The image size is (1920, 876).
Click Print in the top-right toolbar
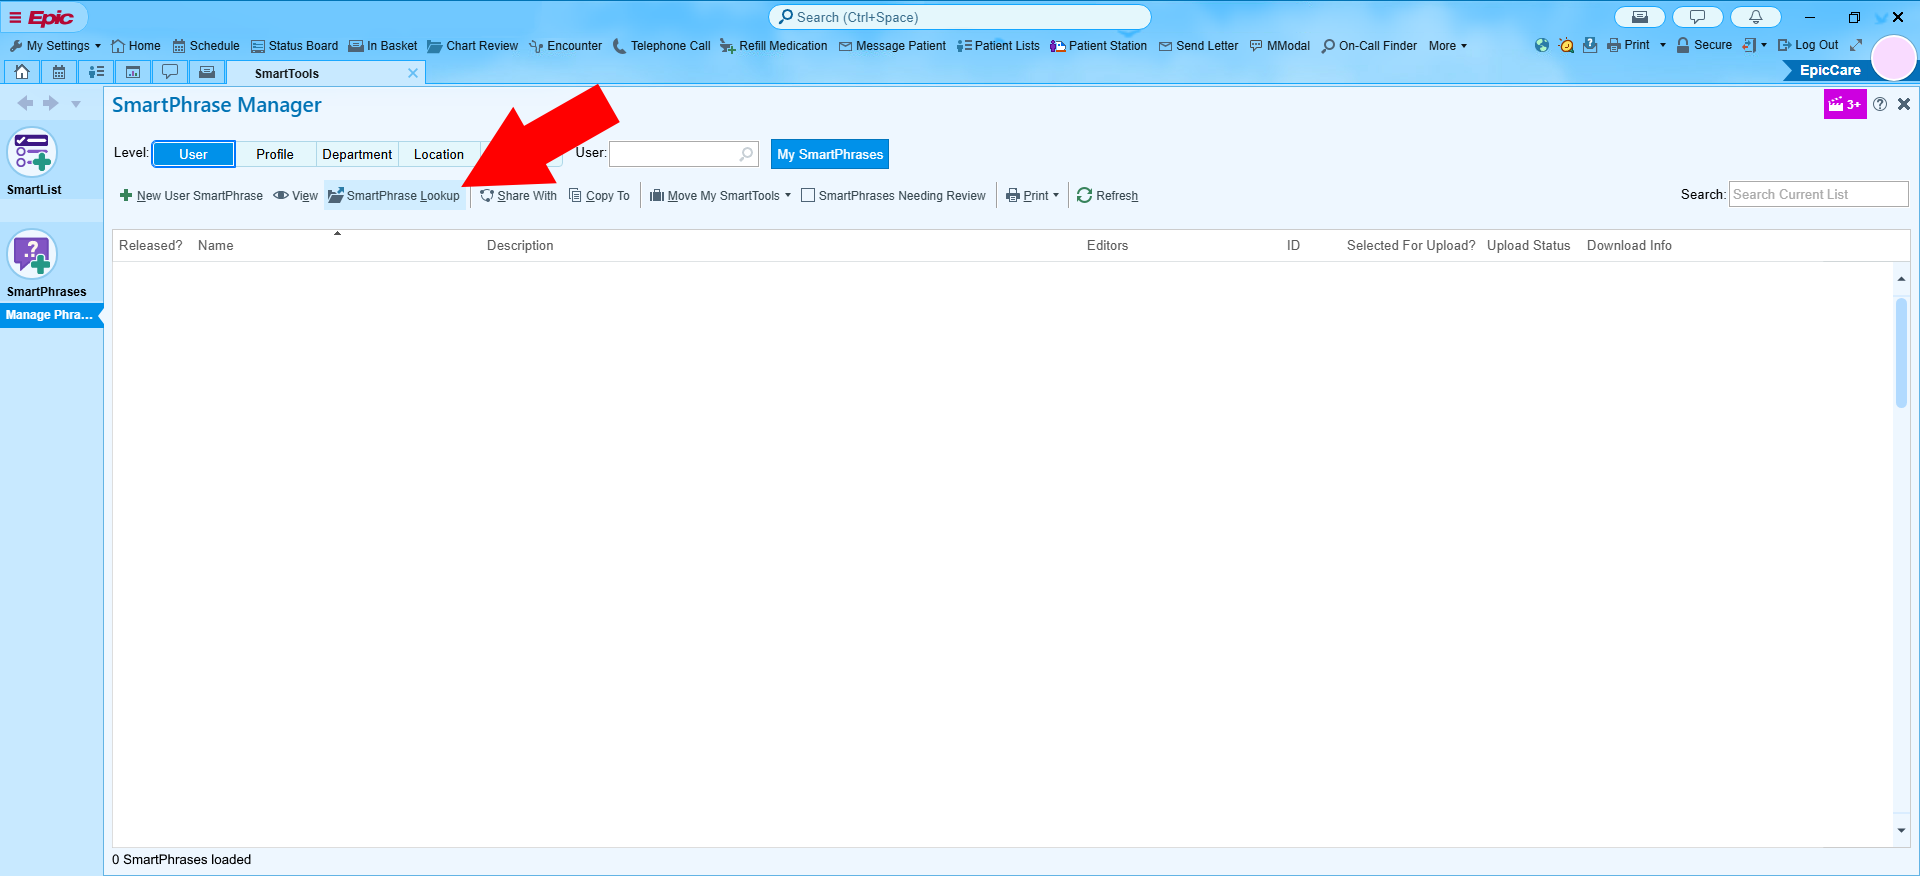pyautogui.click(x=1628, y=45)
